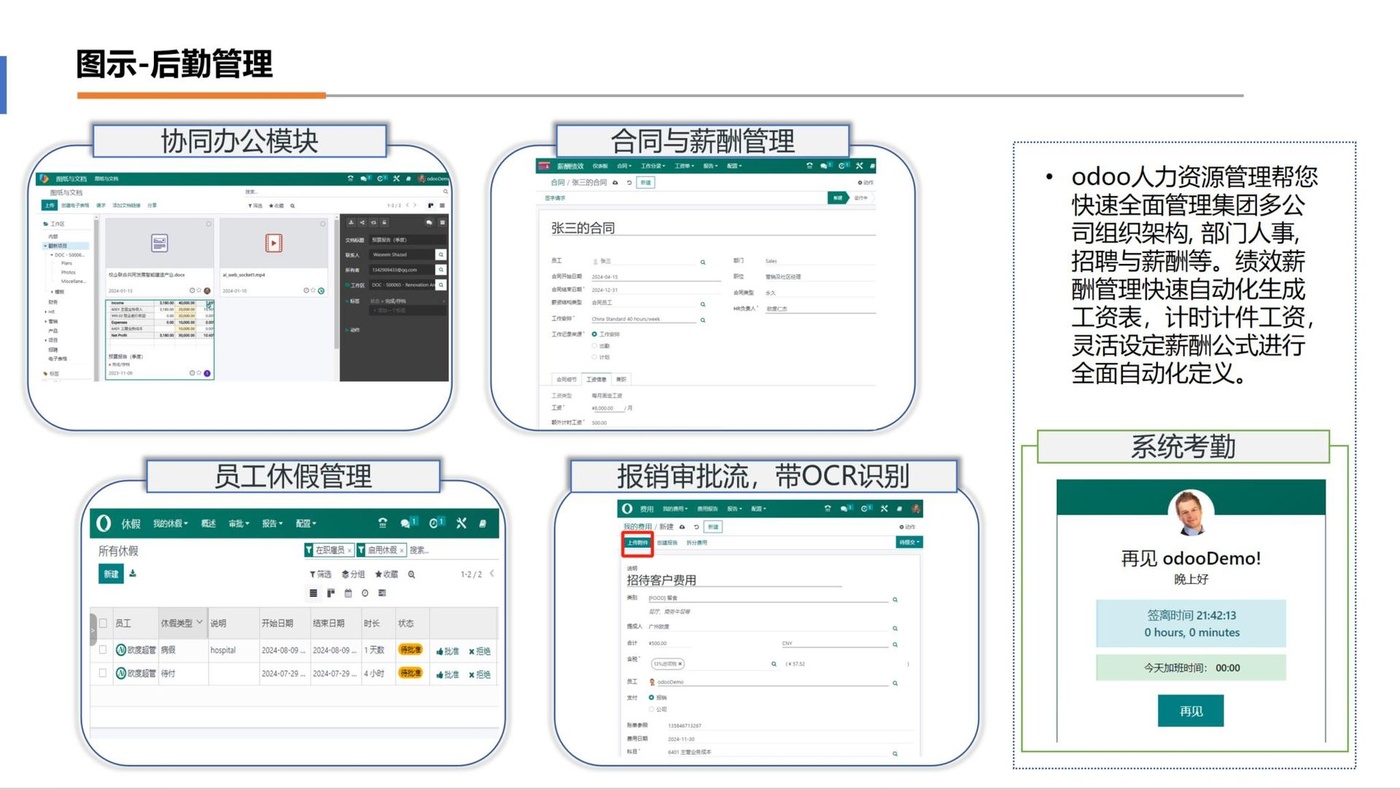Image resolution: width=1400 pixels, height=789 pixels.
Task: Select 计划 radio in contract form
Action: [594, 357]
